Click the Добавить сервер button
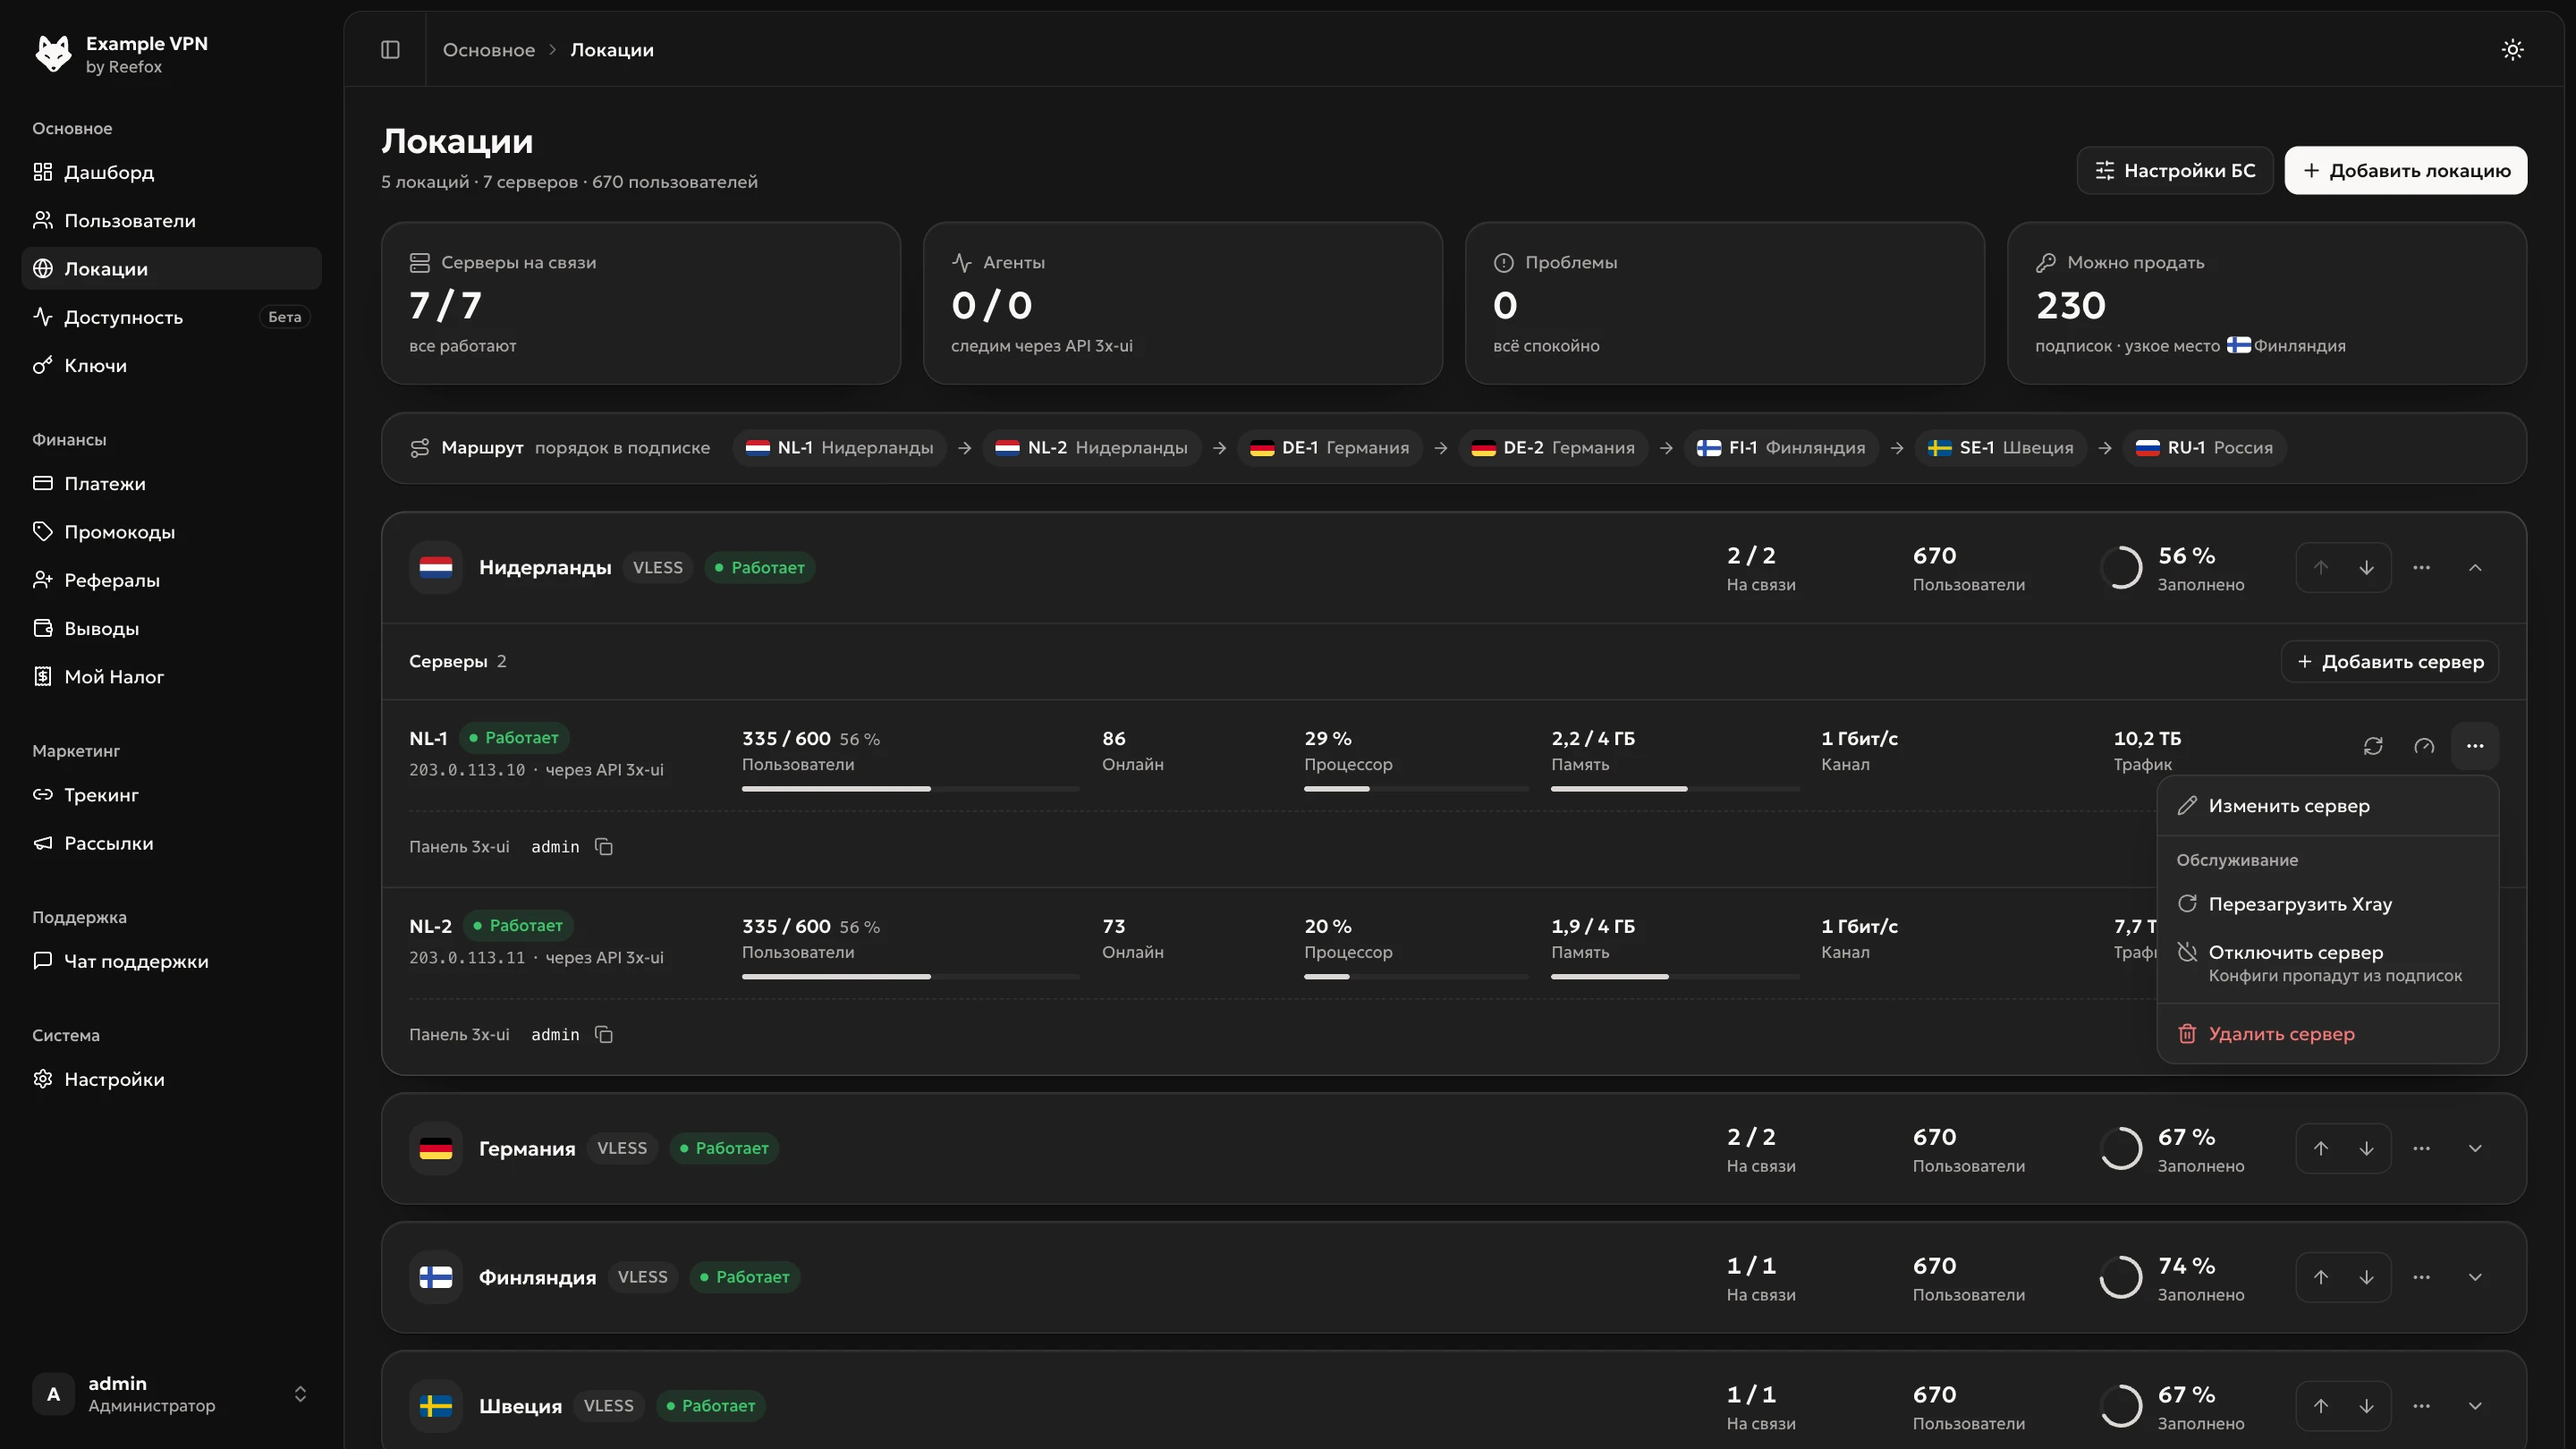The image size is (2576, 1449). [2390, 662]
